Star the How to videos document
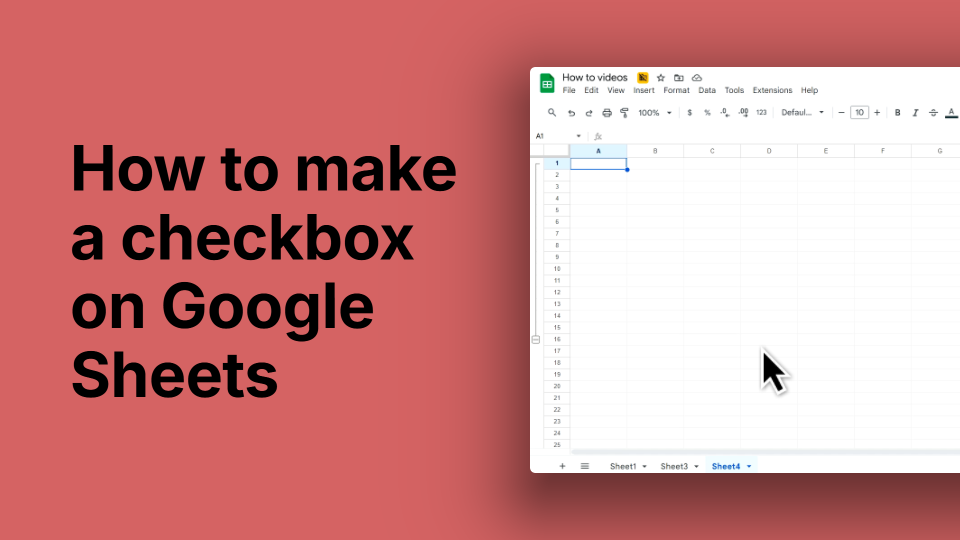 coord(661,78)
